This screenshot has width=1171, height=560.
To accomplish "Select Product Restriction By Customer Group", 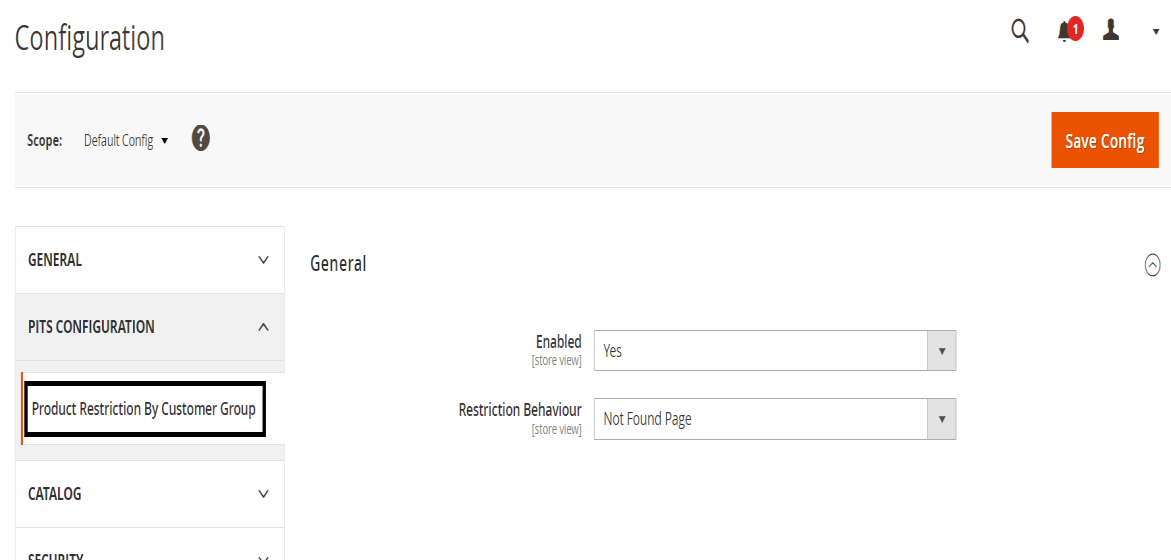I will (144, 409).
